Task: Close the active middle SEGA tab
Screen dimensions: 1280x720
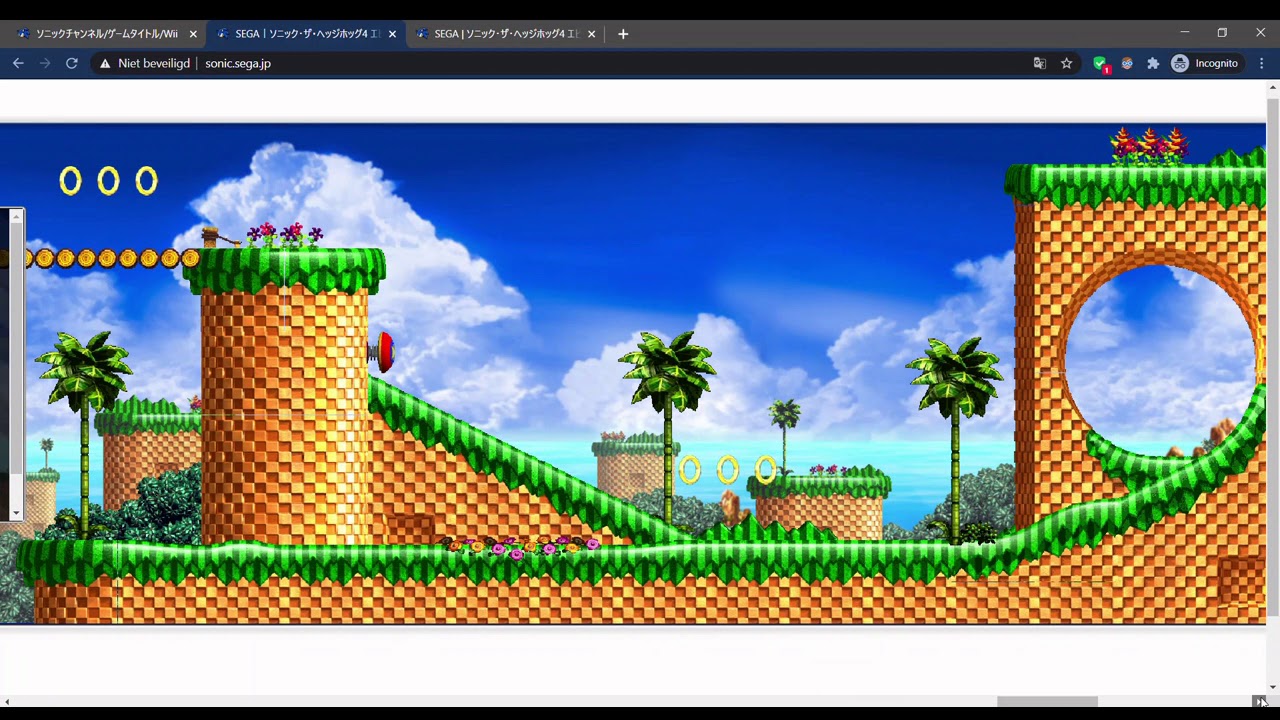Action: point(392,34)
